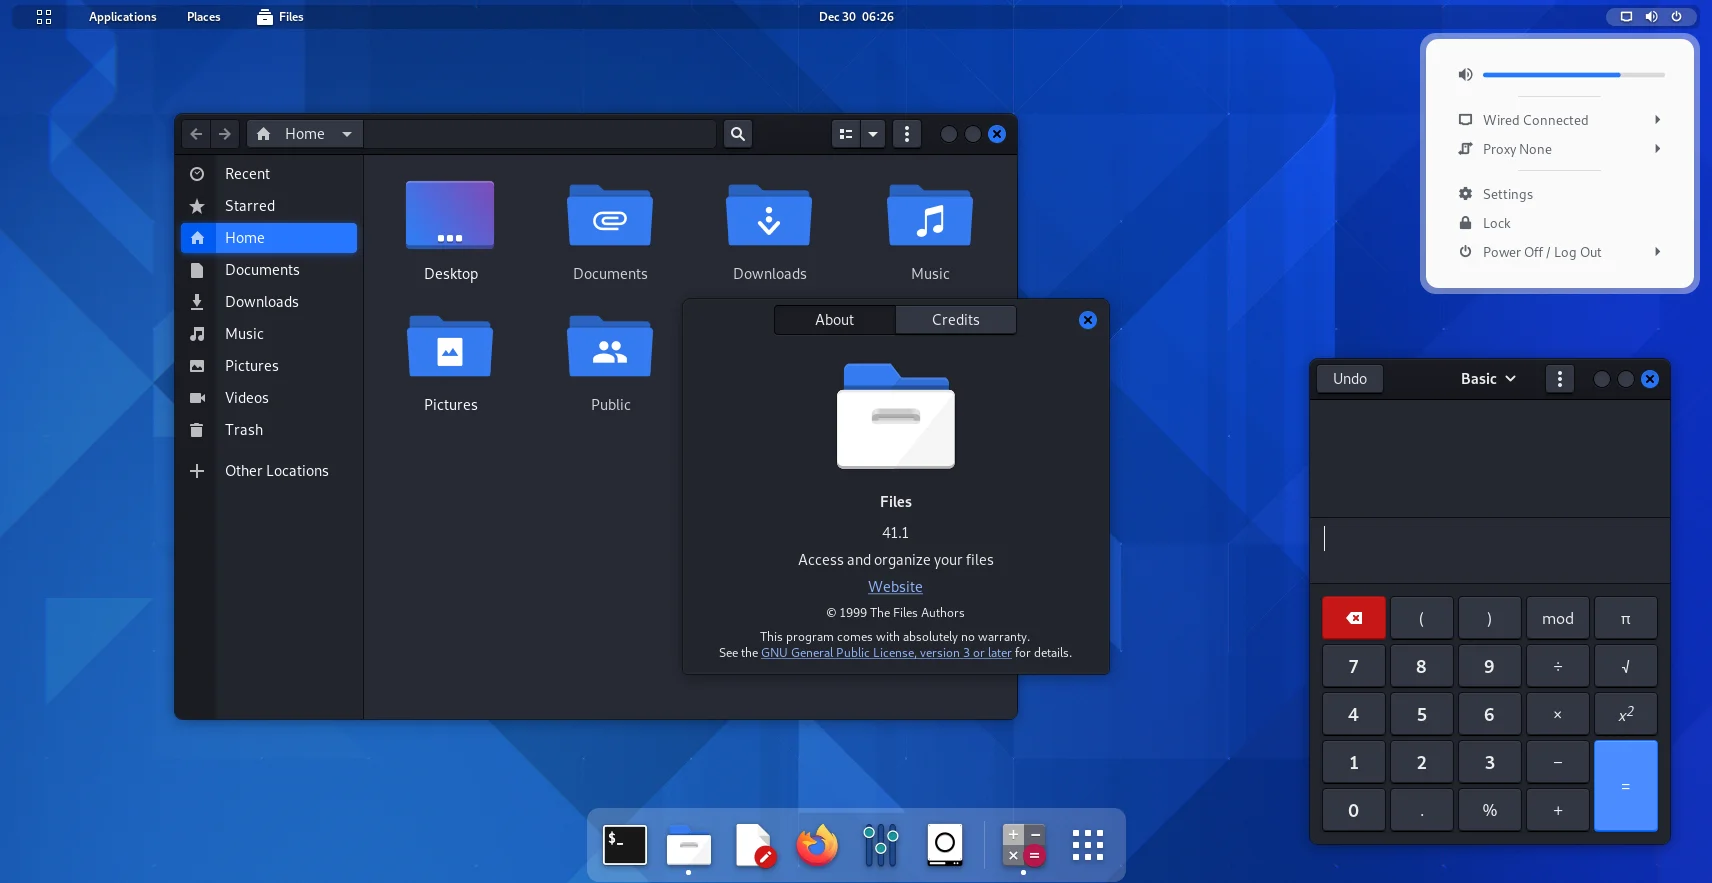Expand the Proxy None submenu
The width and height of the screenshot is (1712, 883).
(1657, 149)
